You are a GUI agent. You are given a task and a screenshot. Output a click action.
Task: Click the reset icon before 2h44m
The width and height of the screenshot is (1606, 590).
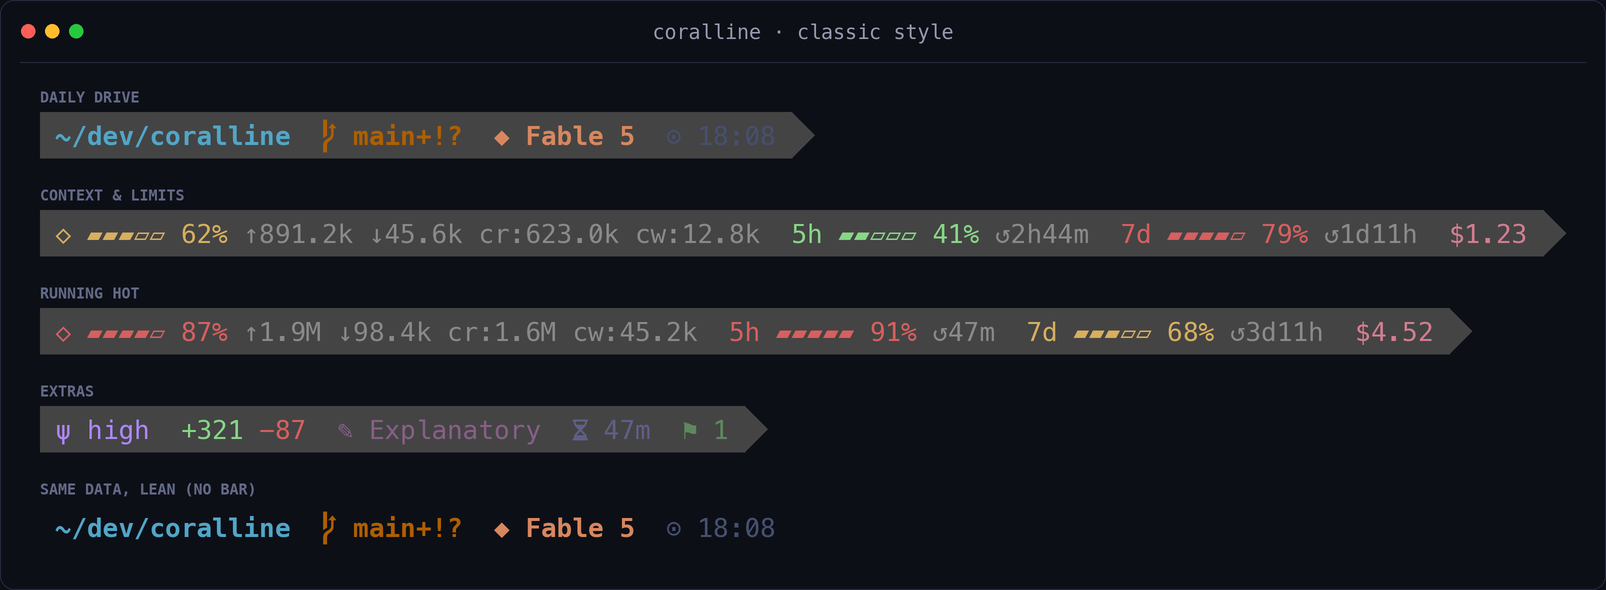tap(1002, 236)
